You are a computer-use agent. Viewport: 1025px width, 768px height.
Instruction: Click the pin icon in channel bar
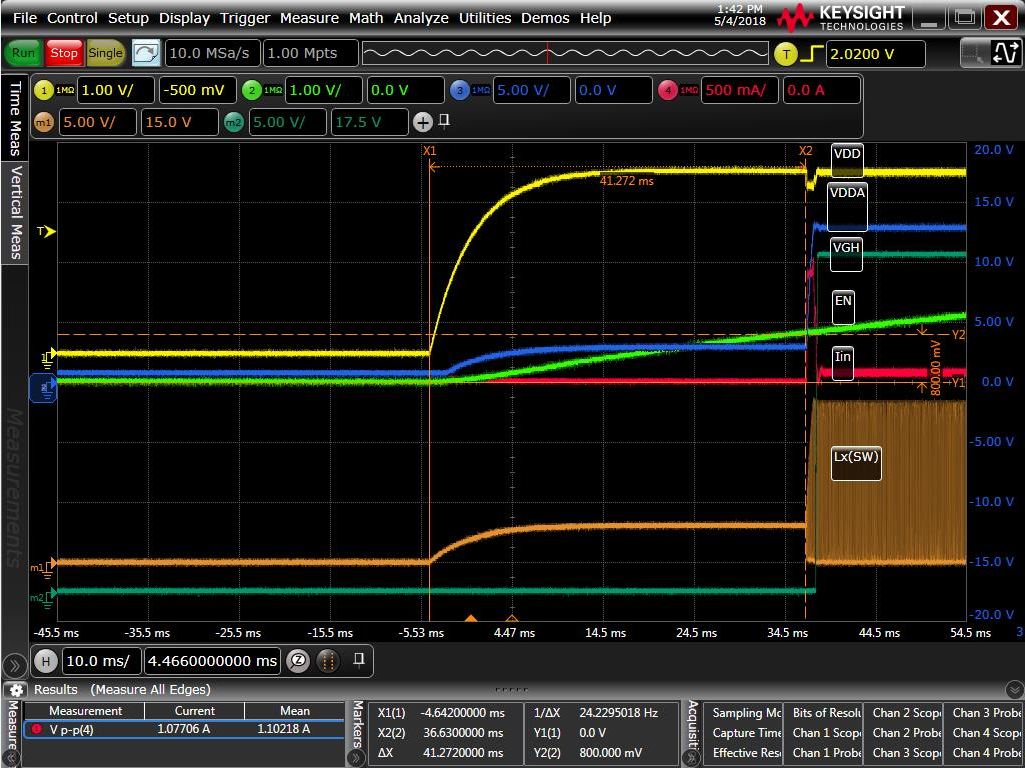pyautogui.click(x=445, y=120)
